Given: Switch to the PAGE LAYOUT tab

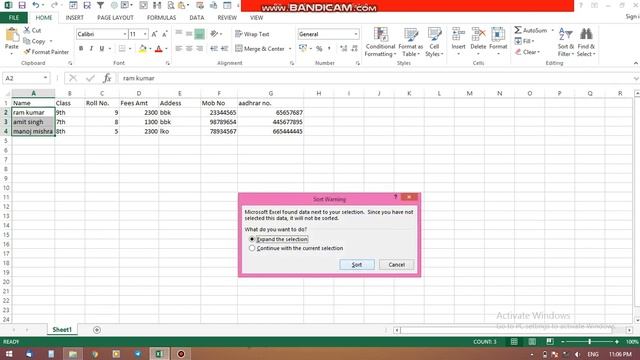Looking at the screenshot, I should click(115, 18).
